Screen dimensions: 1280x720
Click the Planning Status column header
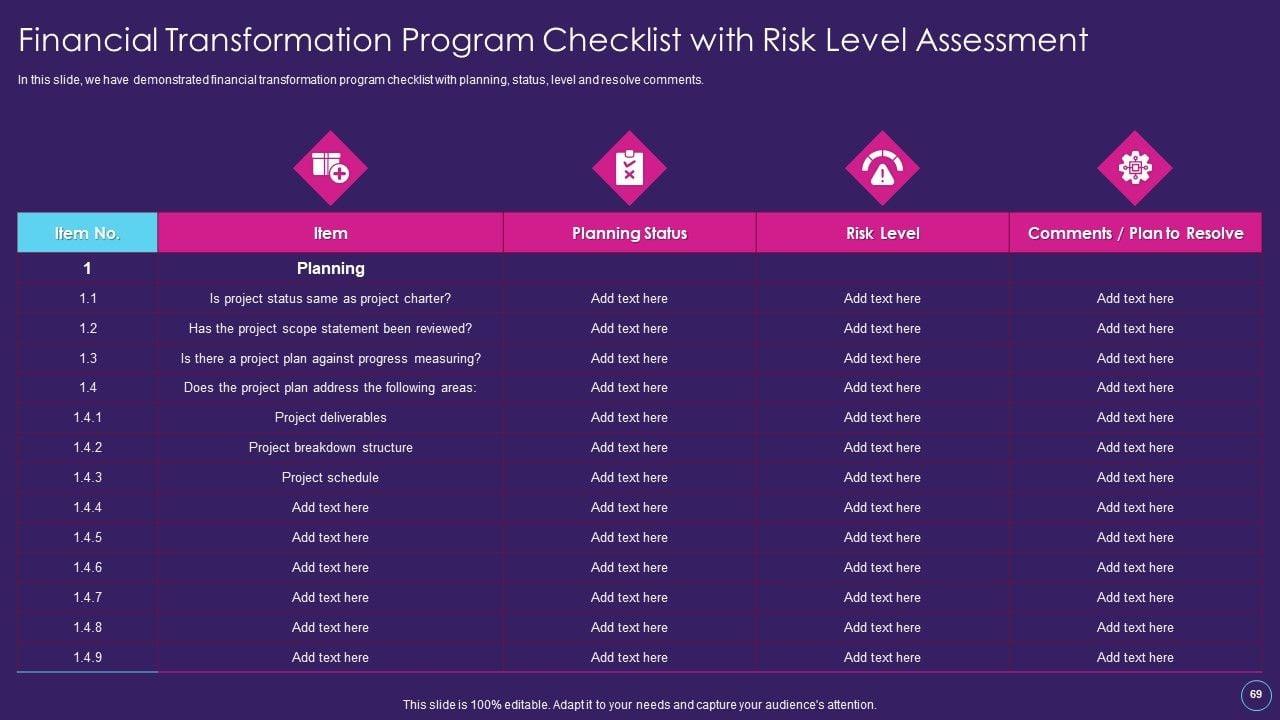[x=629, y=233]
